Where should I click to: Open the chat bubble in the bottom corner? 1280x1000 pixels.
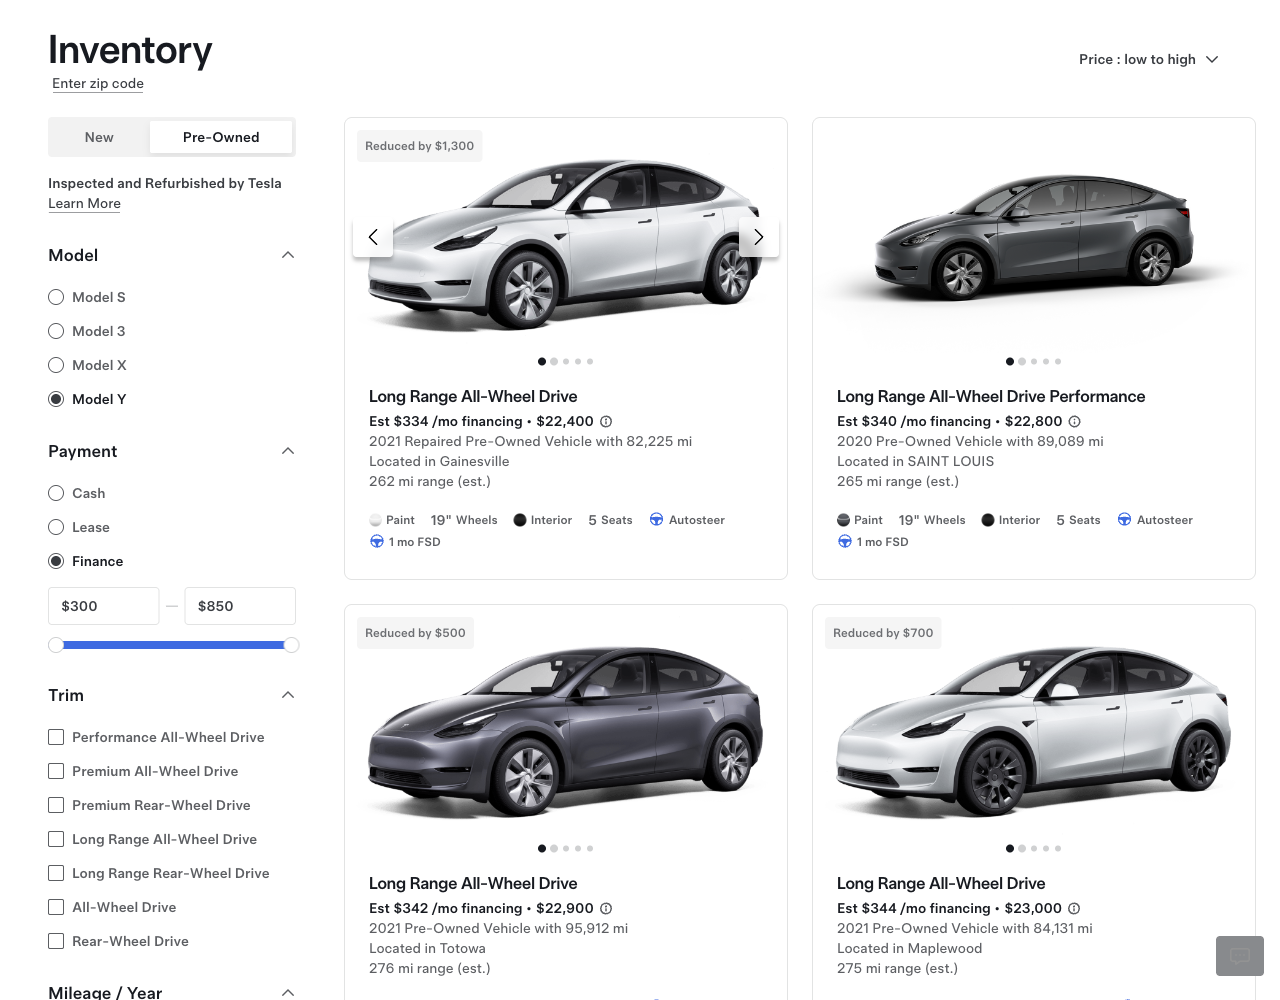point(1239,956)
